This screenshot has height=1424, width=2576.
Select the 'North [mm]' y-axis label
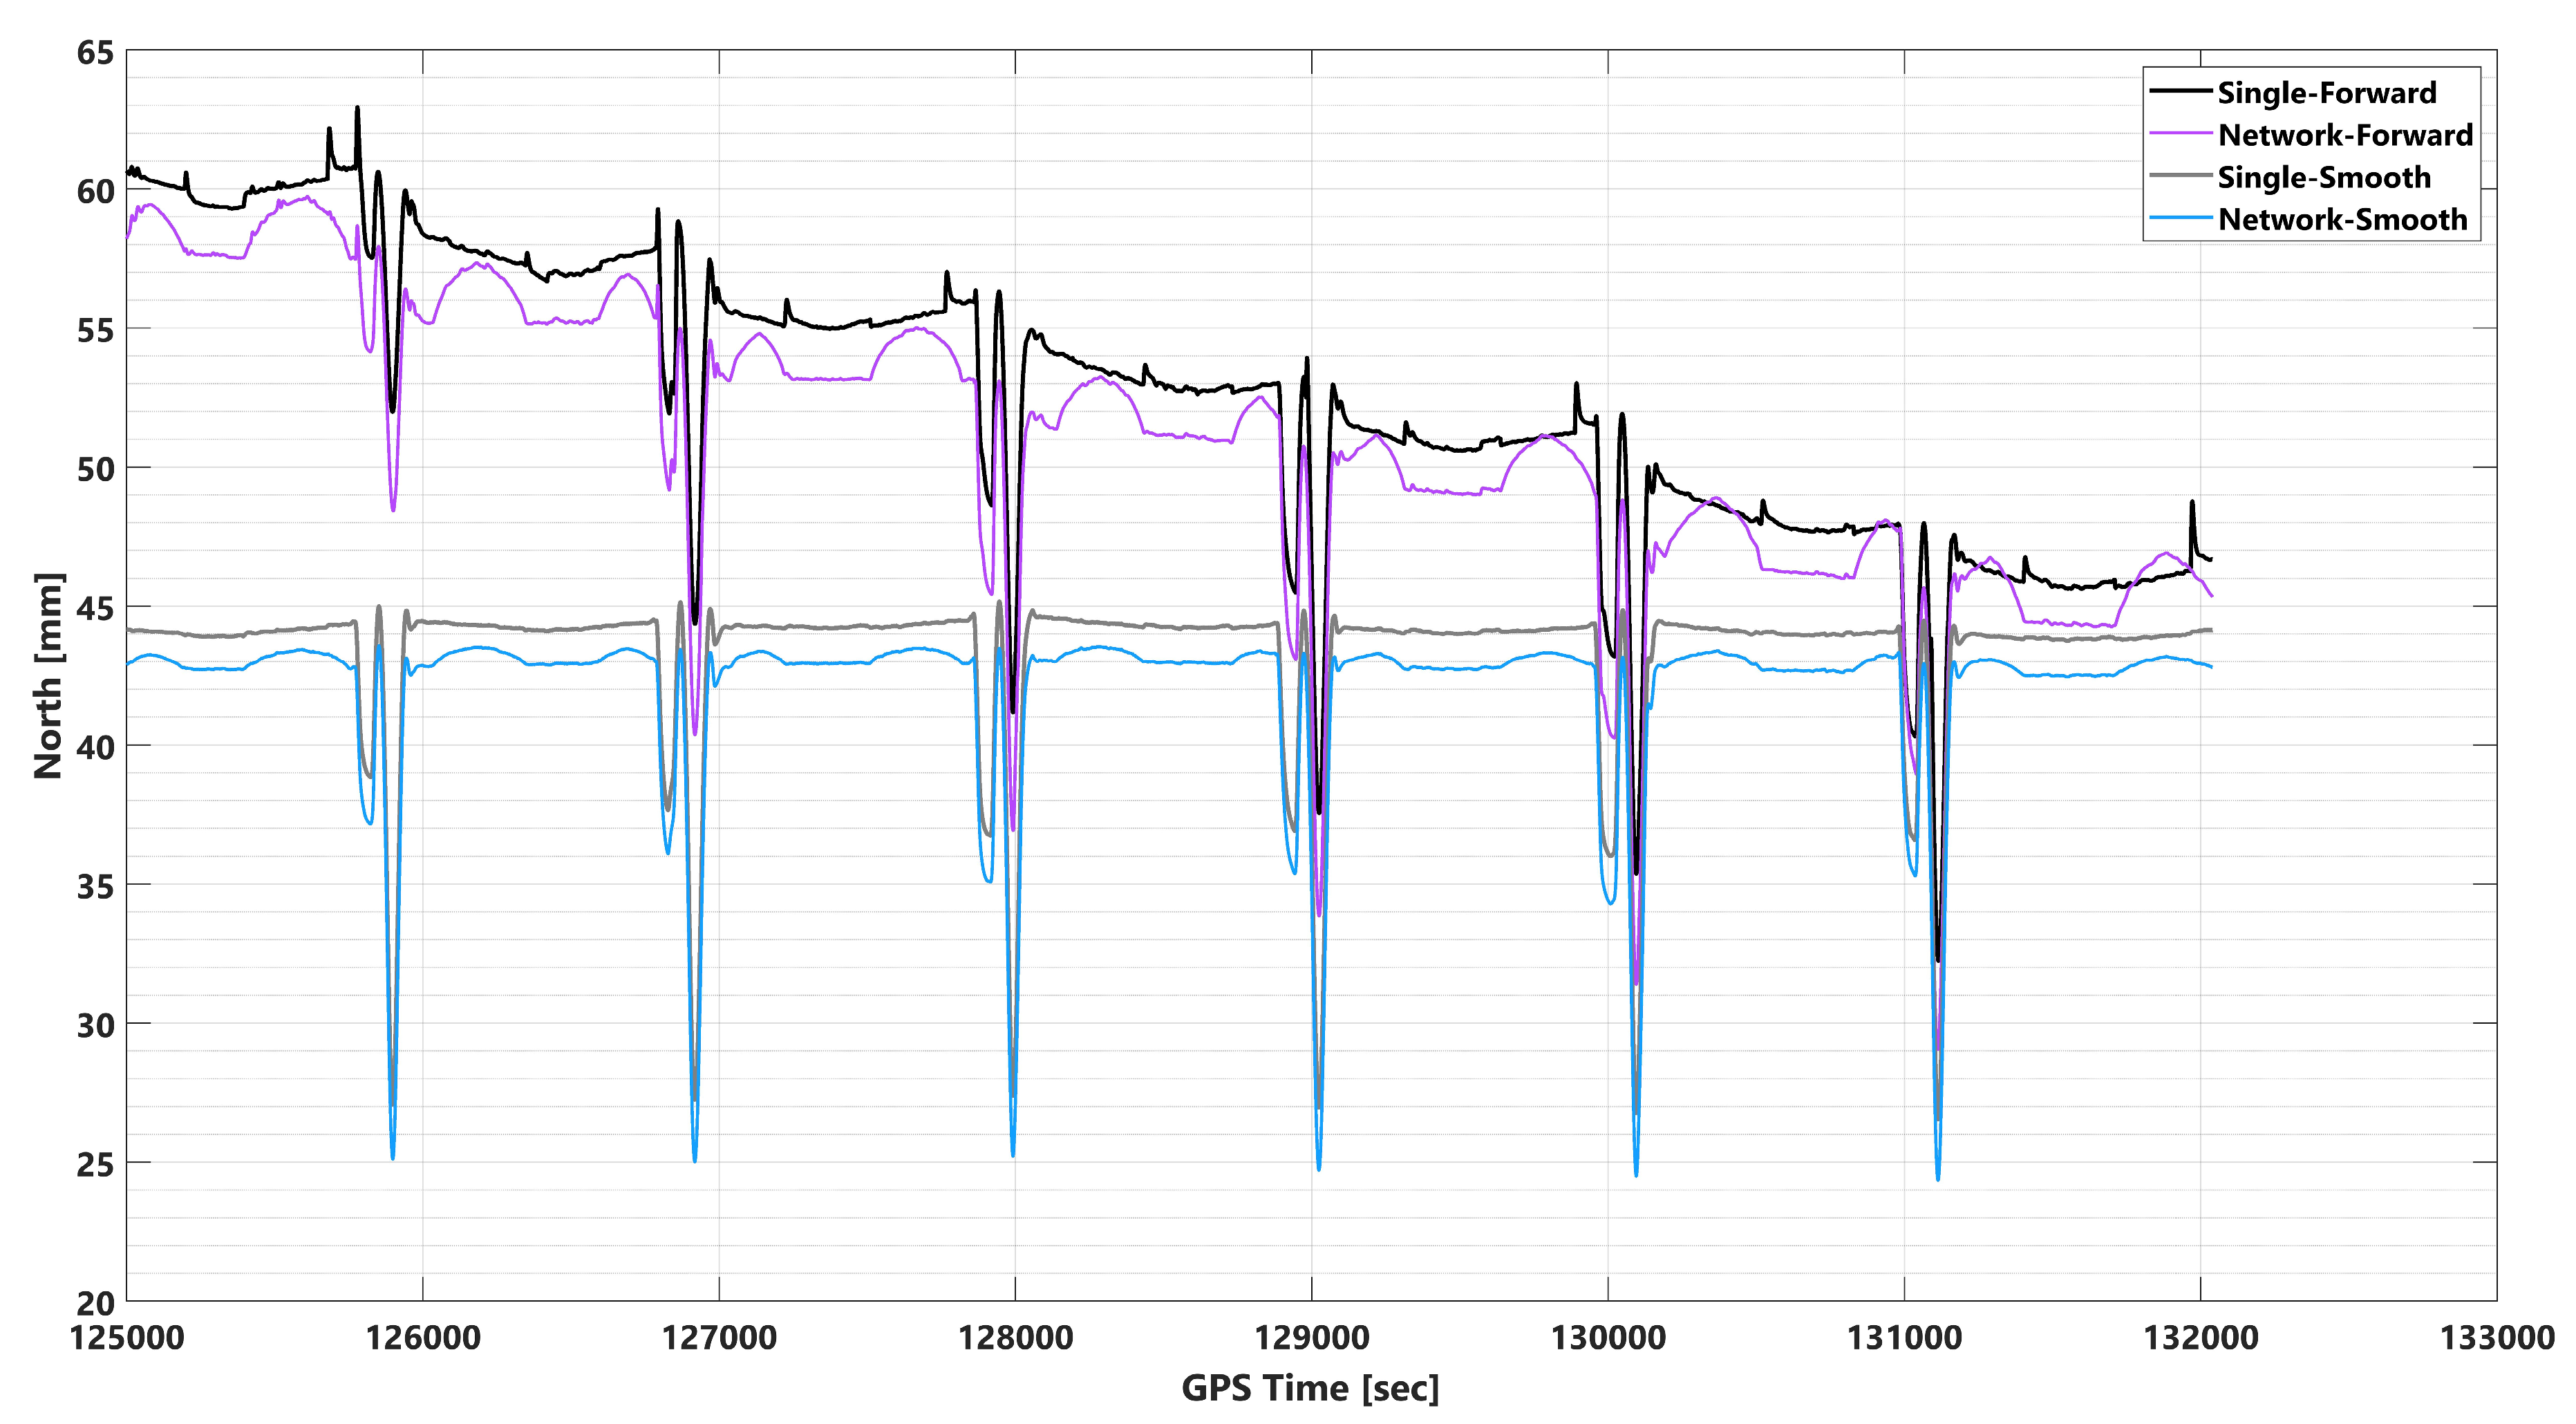tap(48, 676)
